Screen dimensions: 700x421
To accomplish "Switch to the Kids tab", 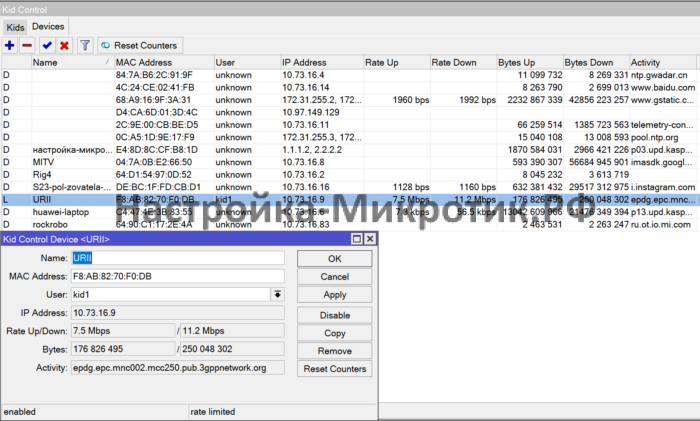I will tap(14, 25).
